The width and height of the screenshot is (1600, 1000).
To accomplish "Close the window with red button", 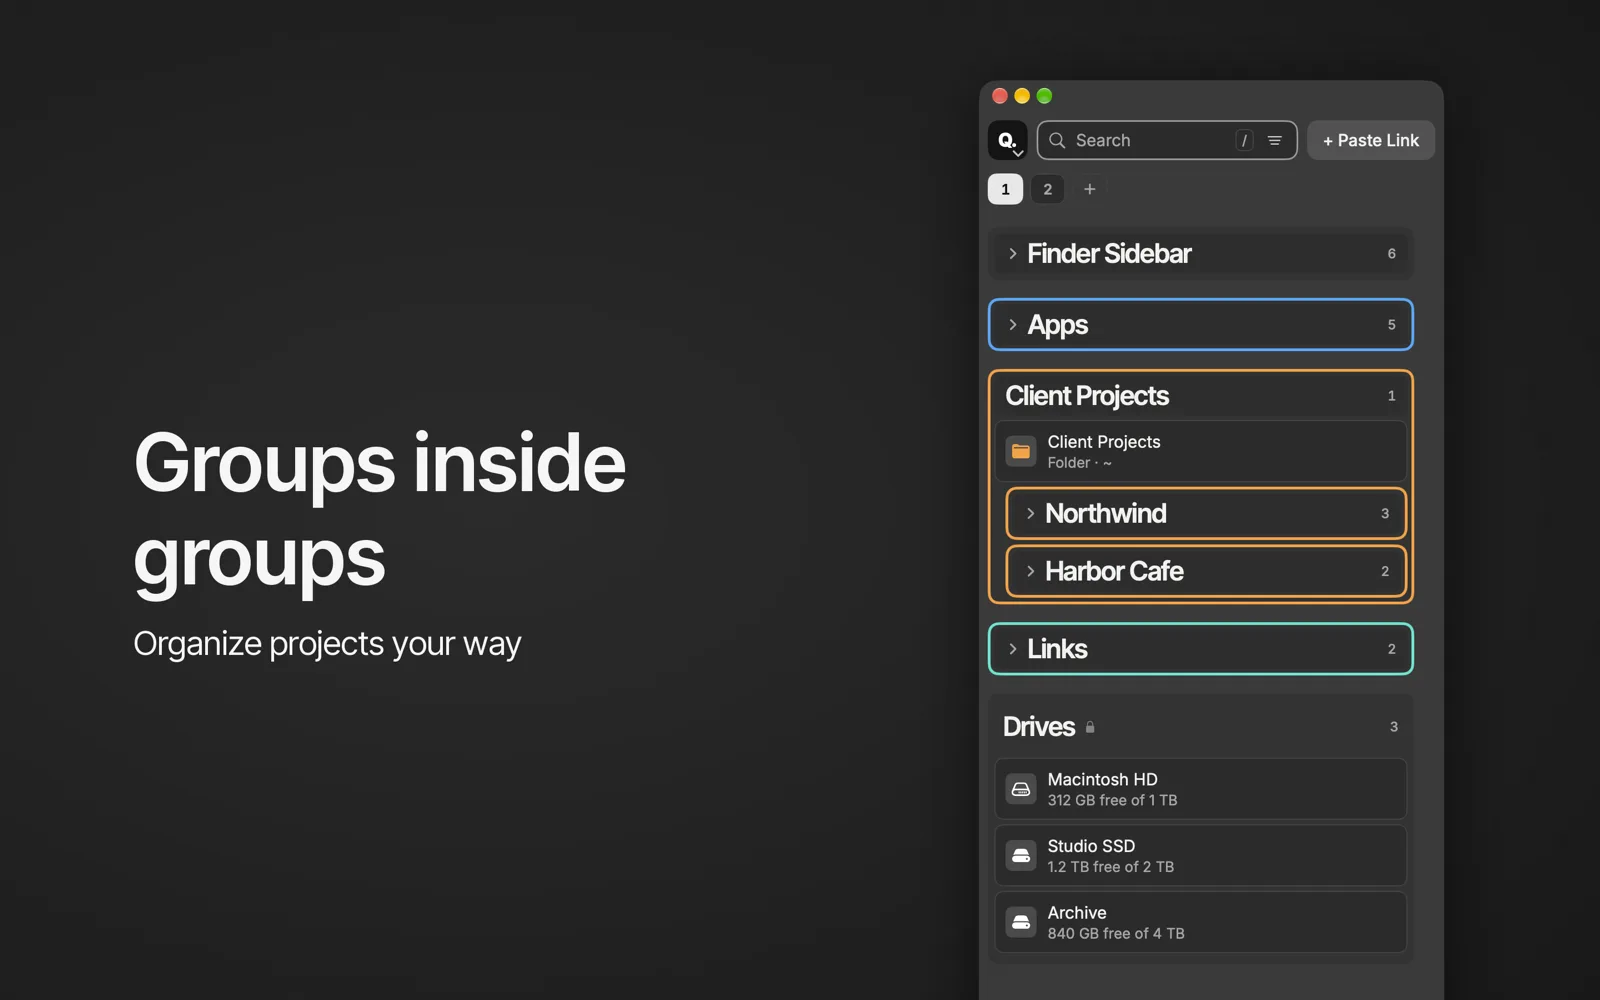I will click(x=1000, y=96).
